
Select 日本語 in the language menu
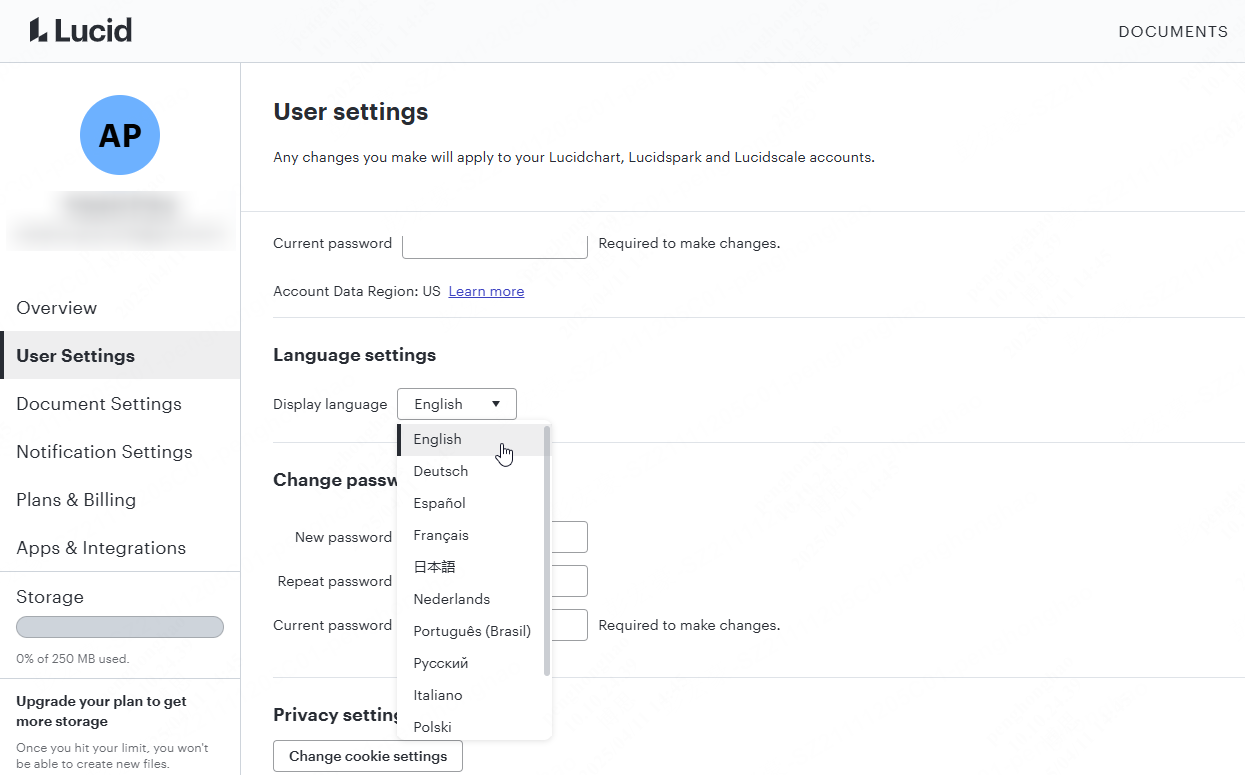(434, 567)
